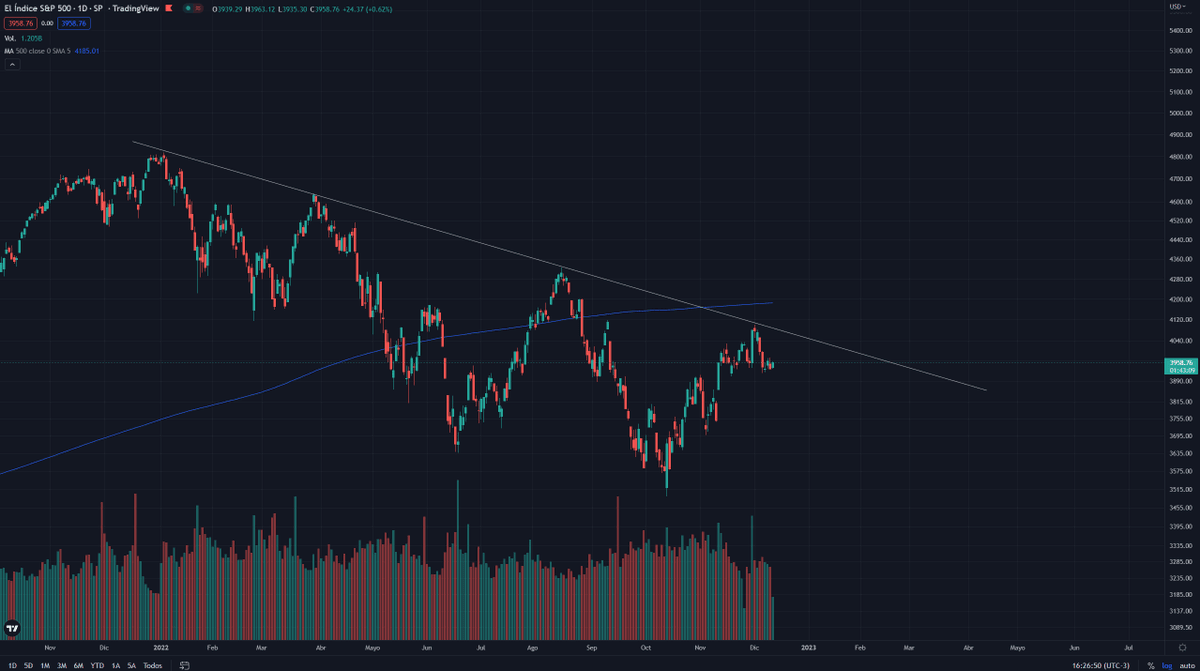Select the 1M time range
The height and width of the screenshot is (671, 1200).
tap(45, 665)
